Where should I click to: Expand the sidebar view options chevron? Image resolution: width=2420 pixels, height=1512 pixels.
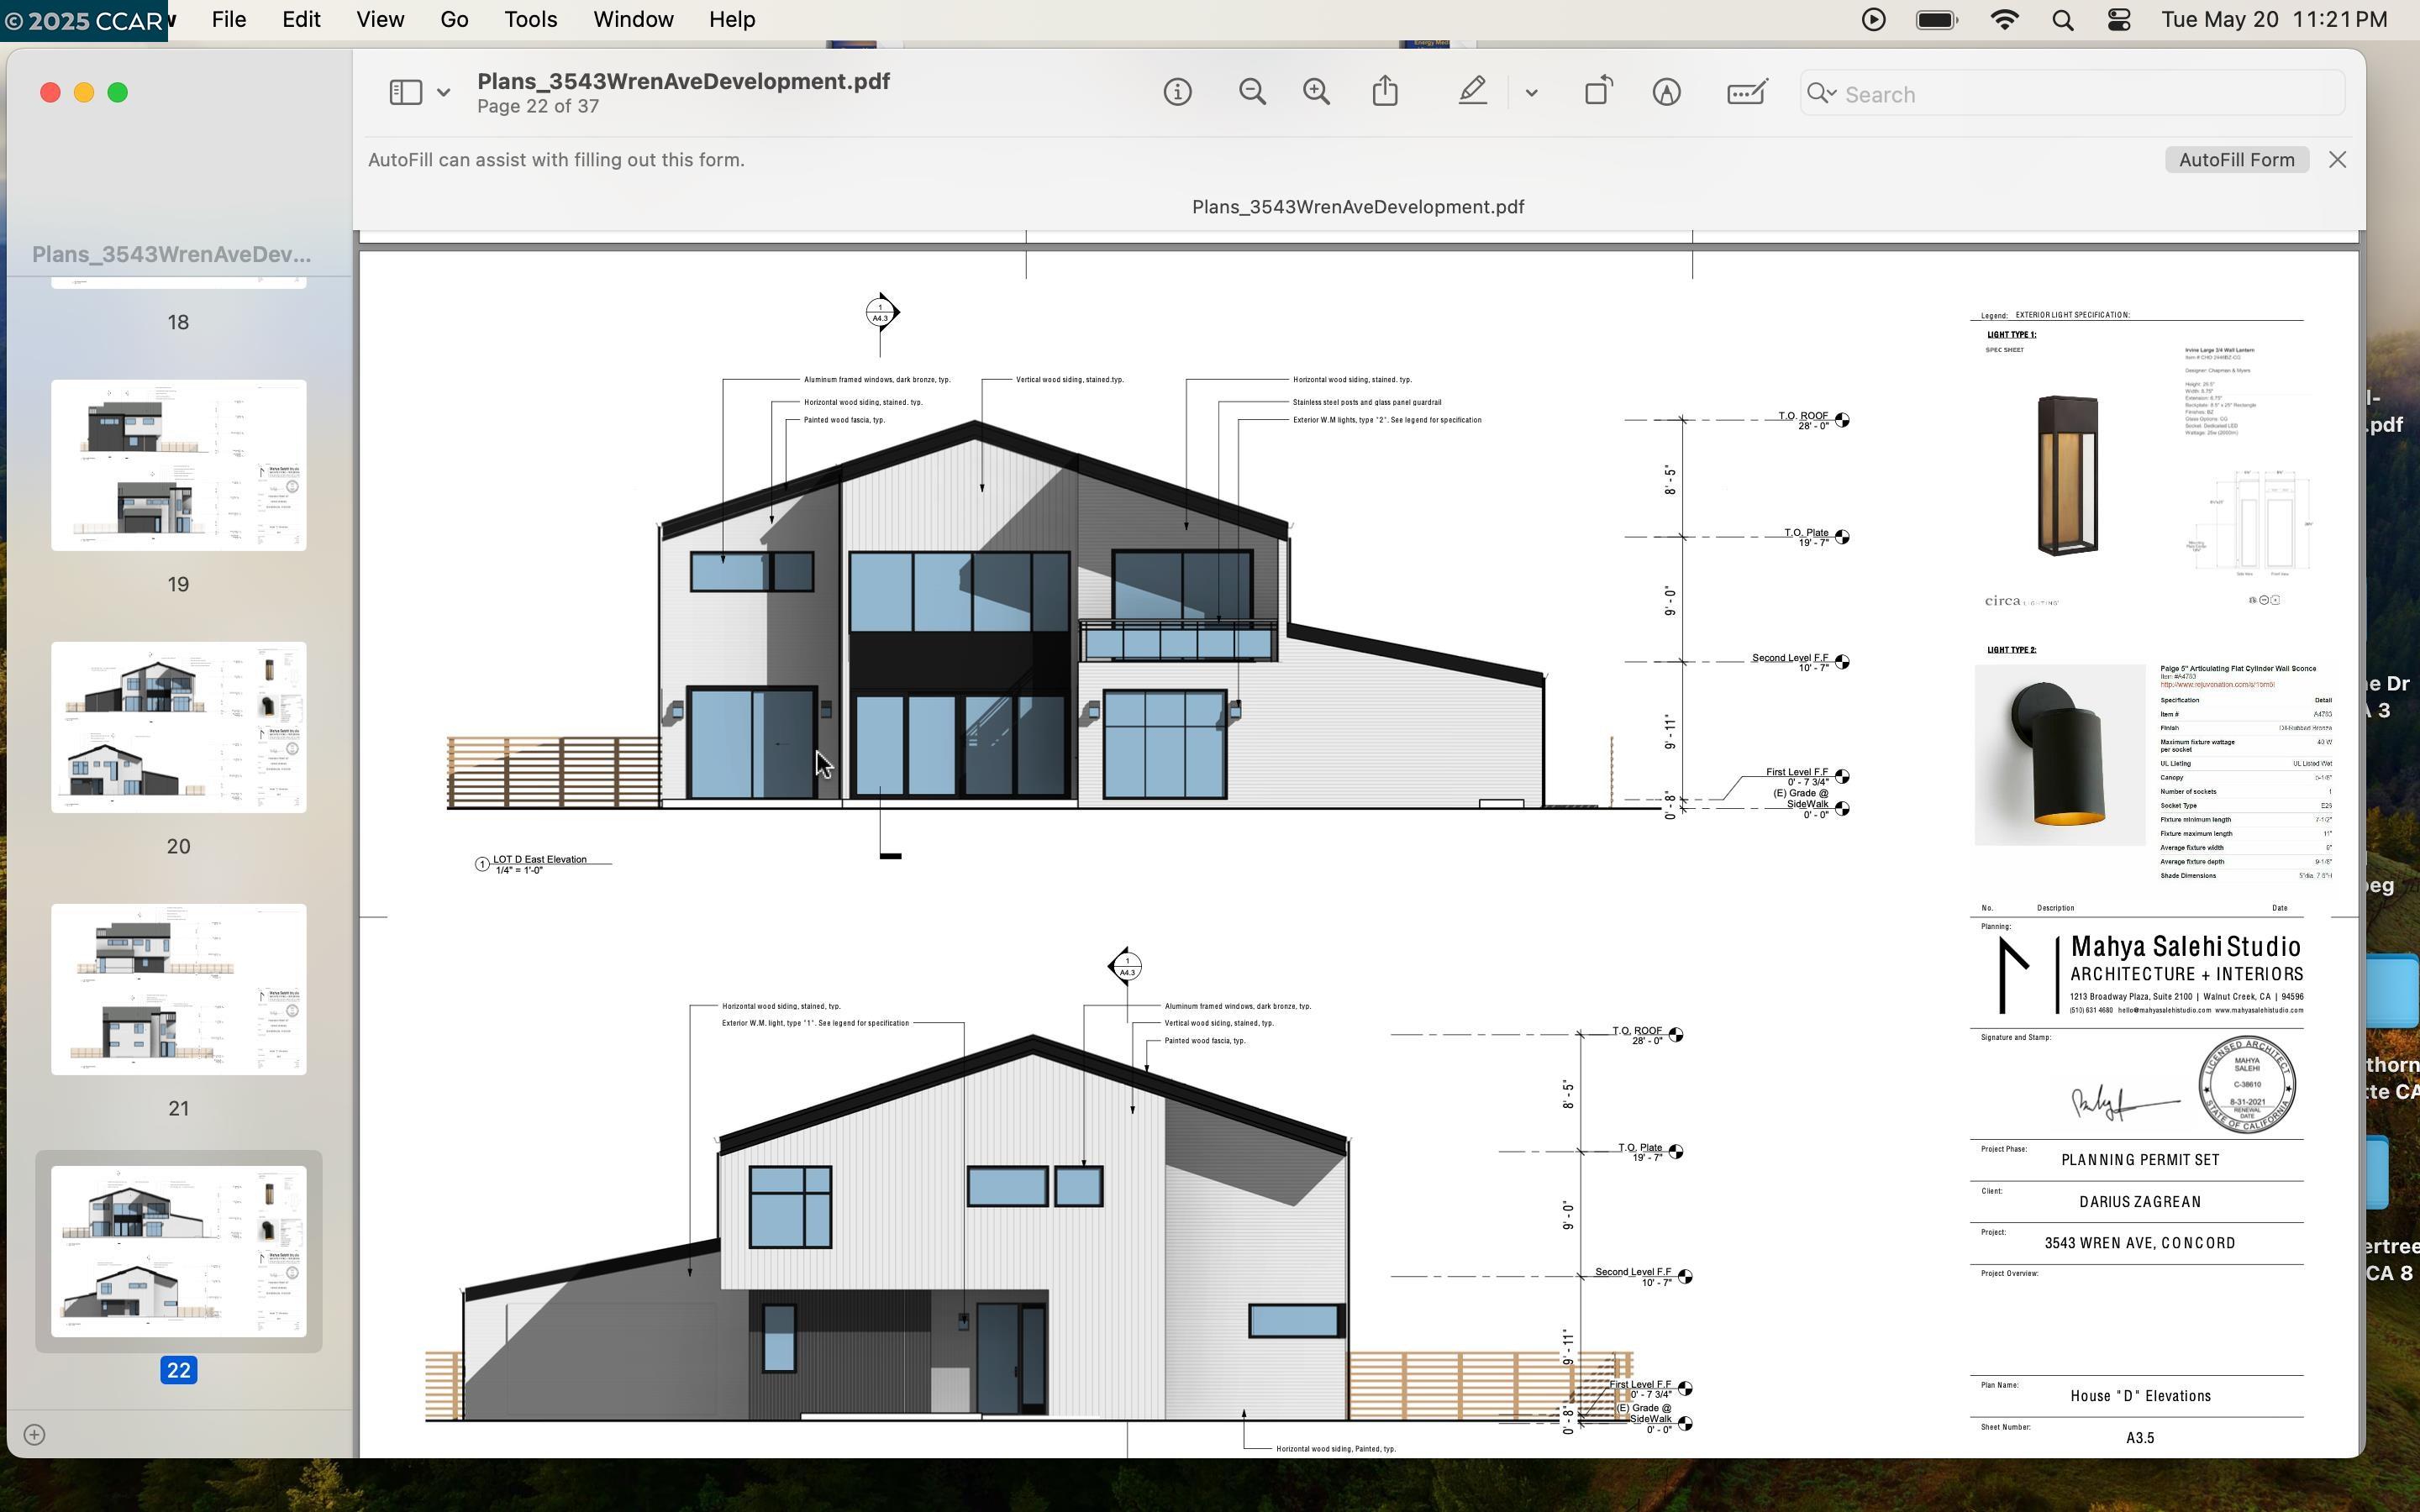click(444, 93)
